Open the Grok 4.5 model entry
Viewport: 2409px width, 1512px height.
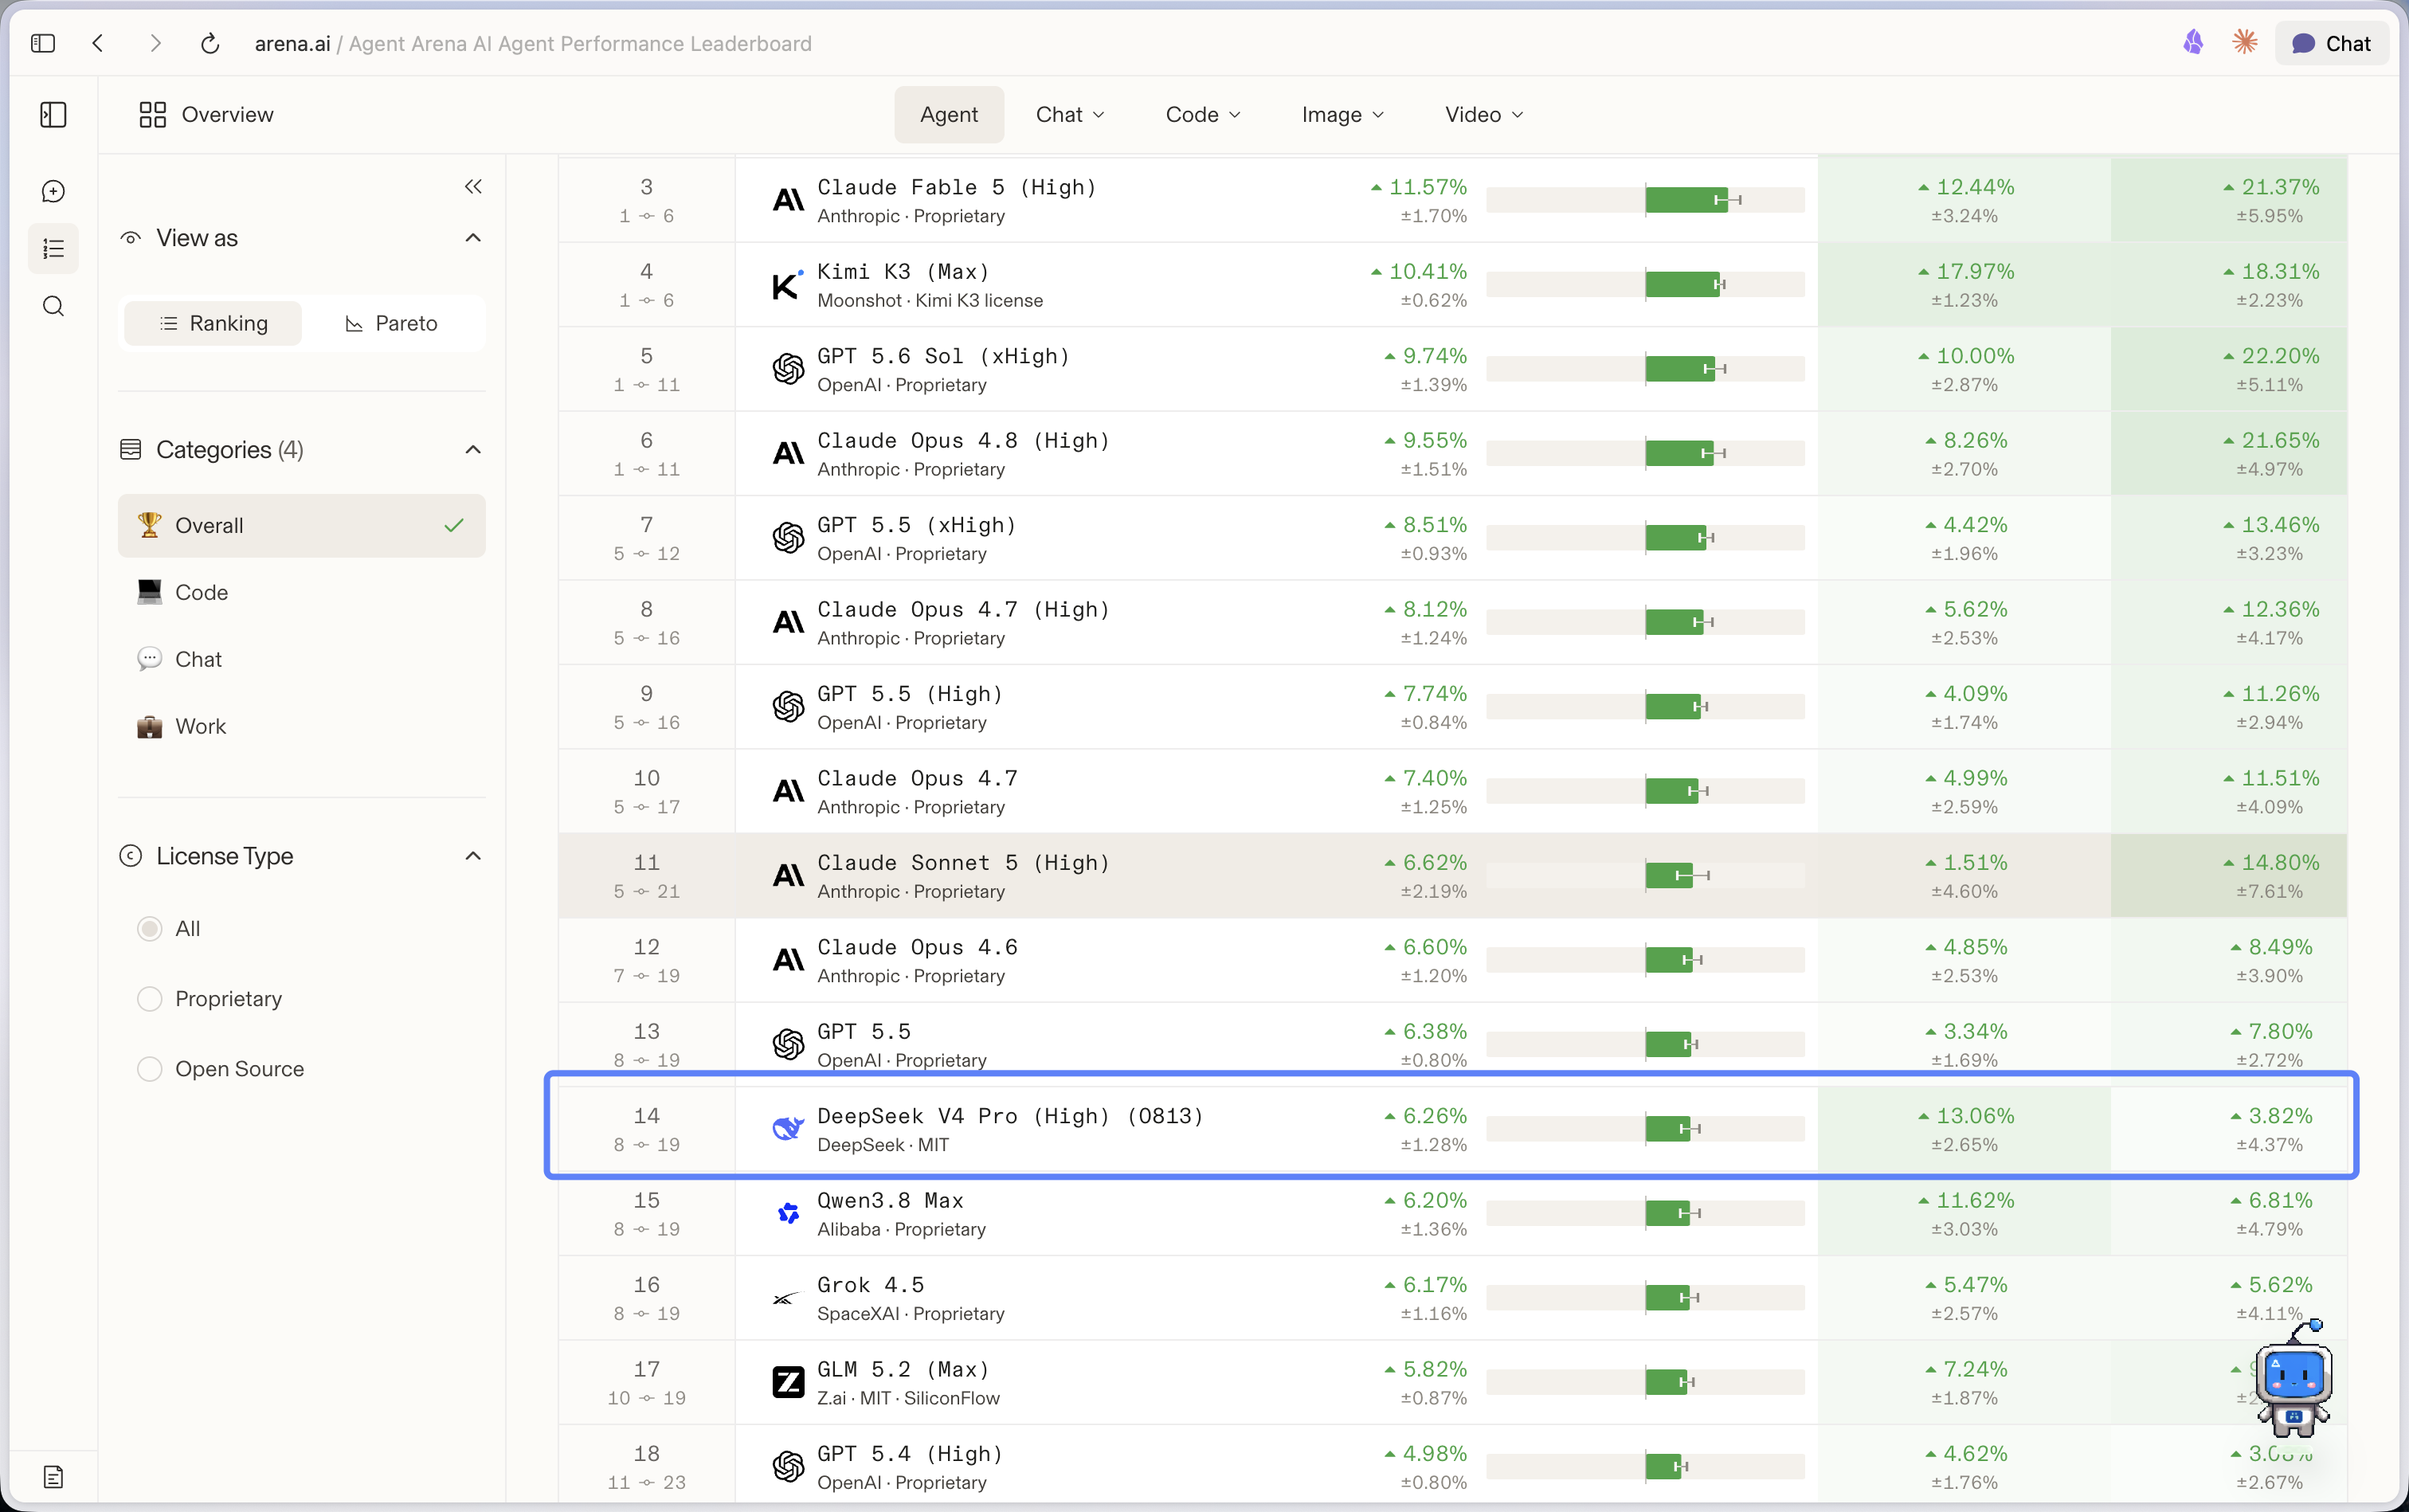tap(870, 1285)
